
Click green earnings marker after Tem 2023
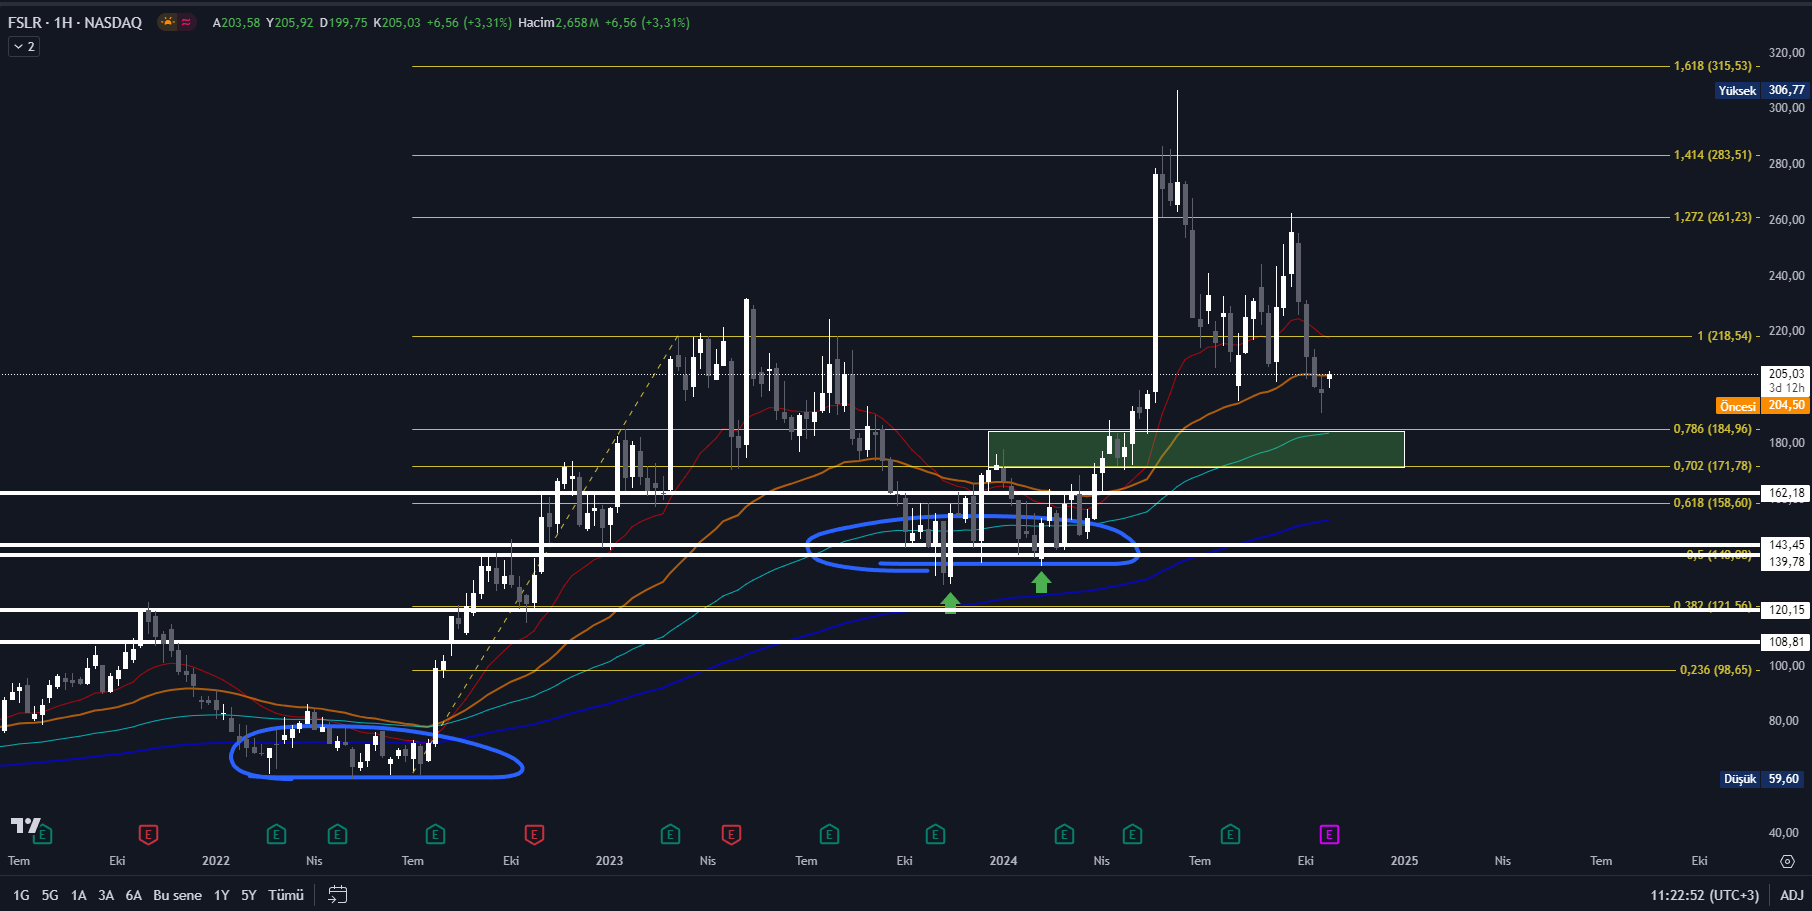(x=829, y=834)
